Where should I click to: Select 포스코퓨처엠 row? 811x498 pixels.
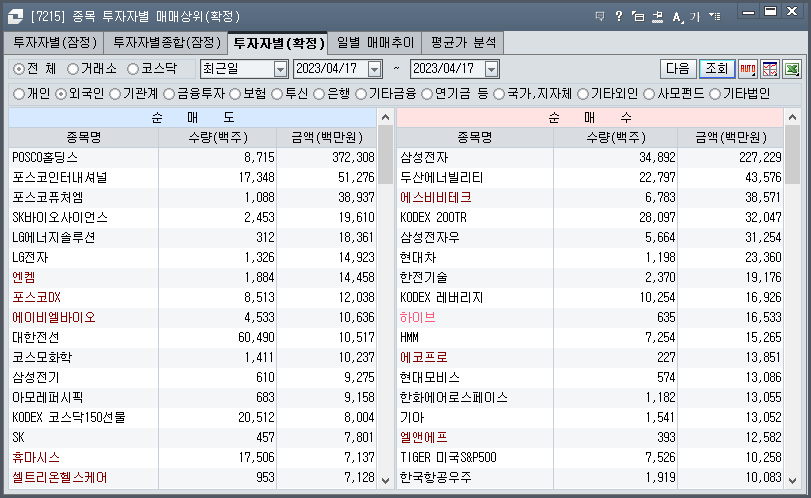click(193, 198)
